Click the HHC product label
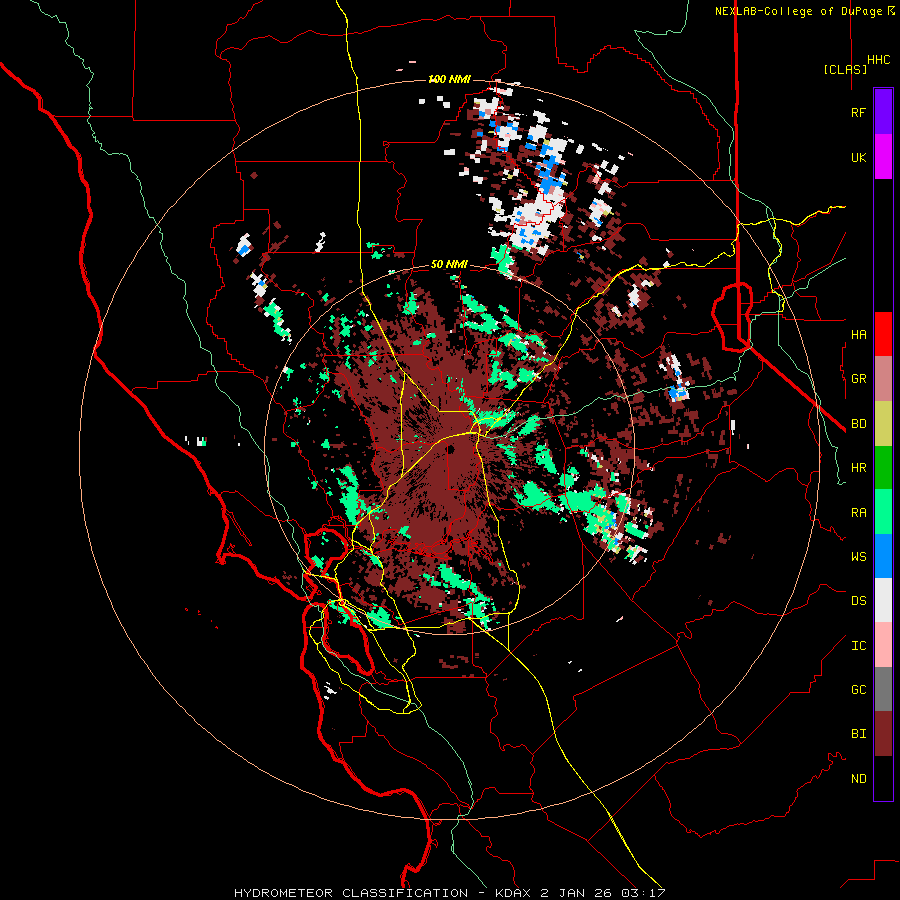This screenshot has height=900, width=900. (878, 60)
